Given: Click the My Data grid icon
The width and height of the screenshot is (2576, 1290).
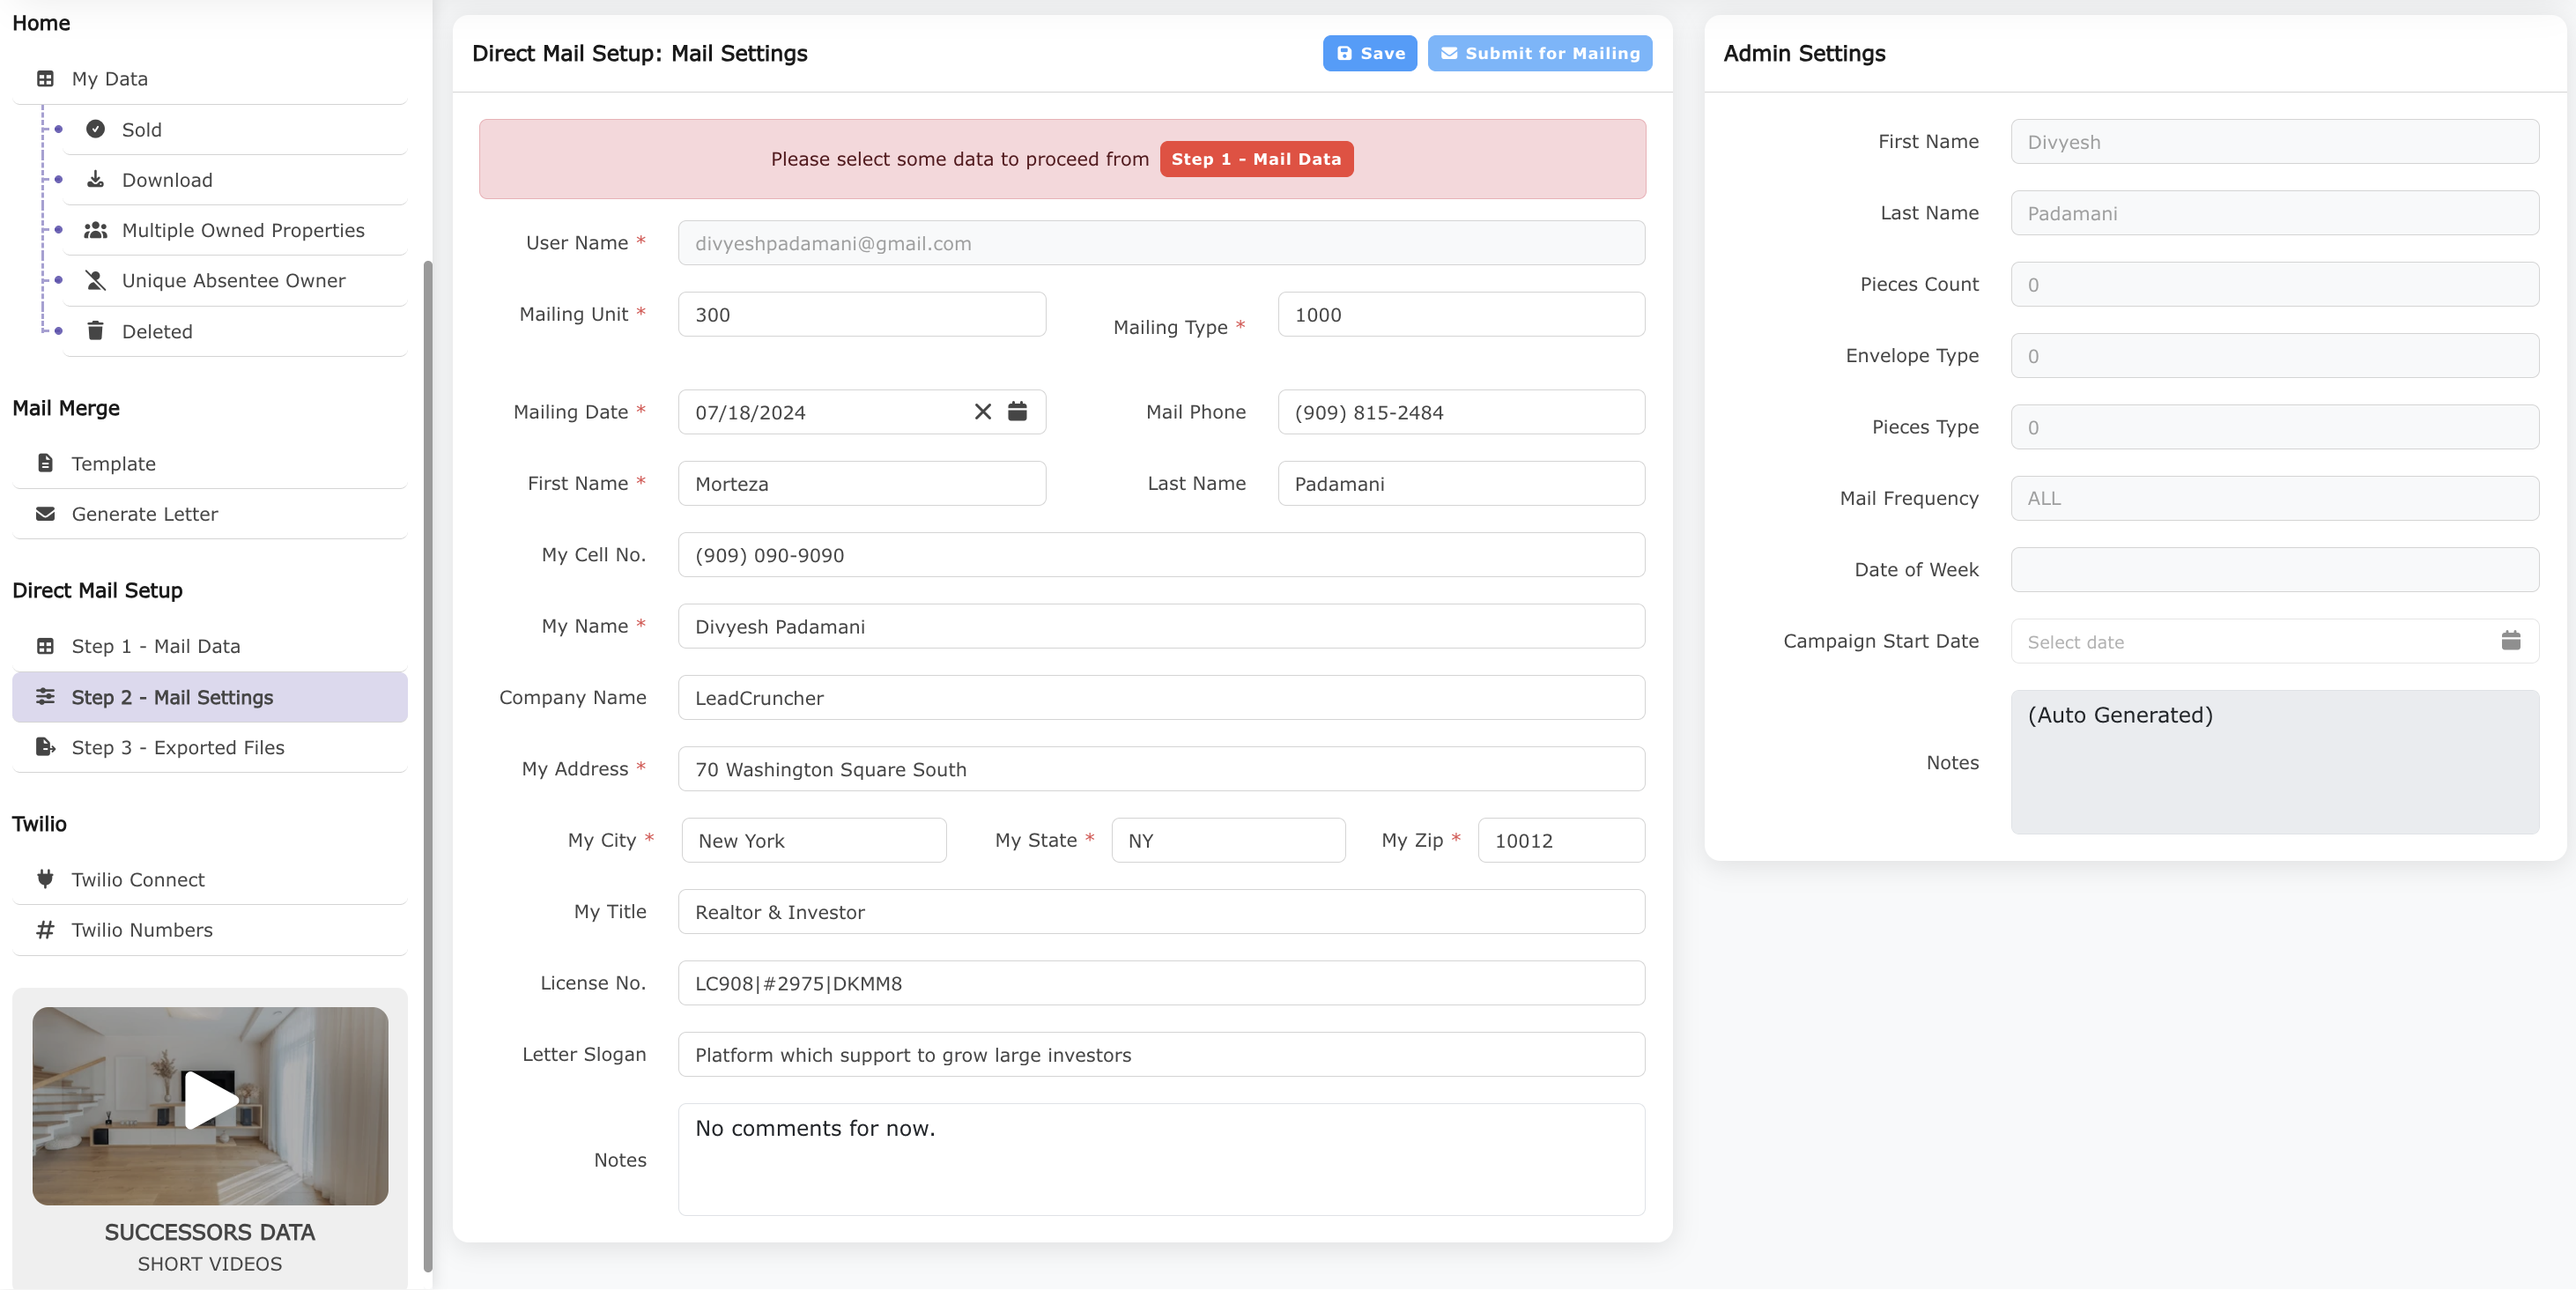Looking at the screenshot, I should click(44, 78).
